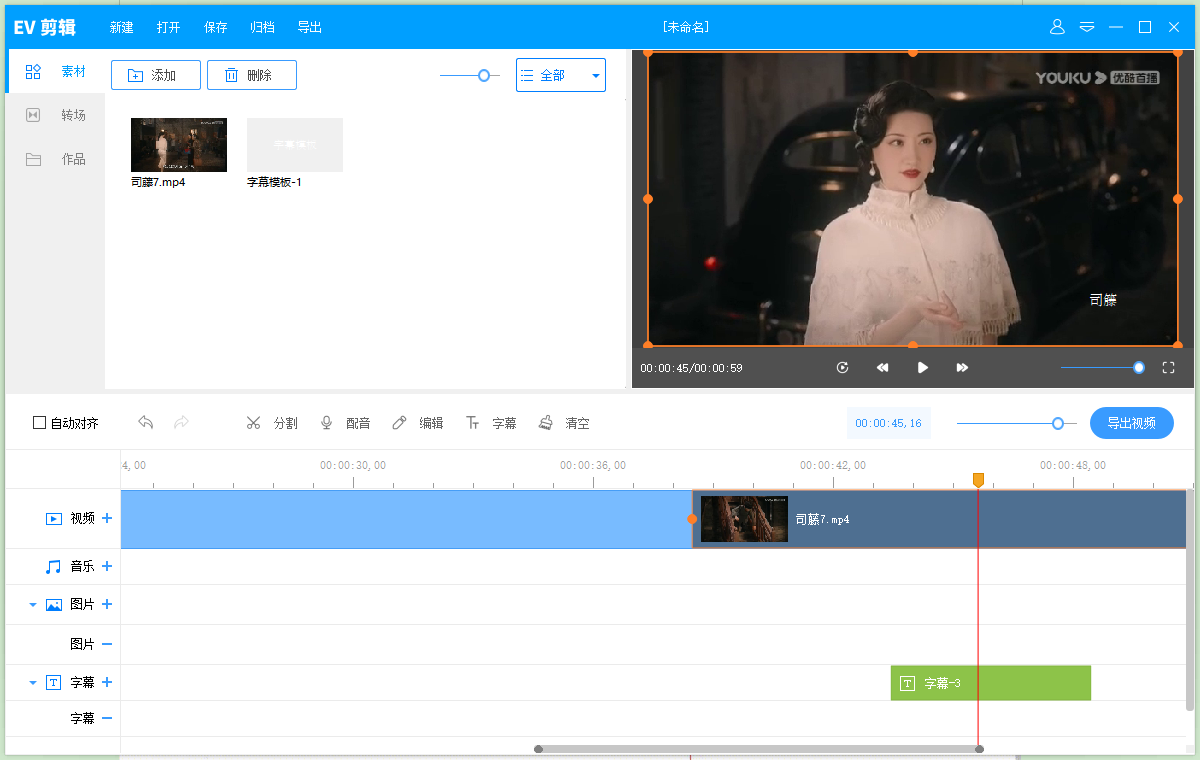Viewport: 1200px width, 760px height.
Task: Play the preview video
Action: [x=922, y=368]
